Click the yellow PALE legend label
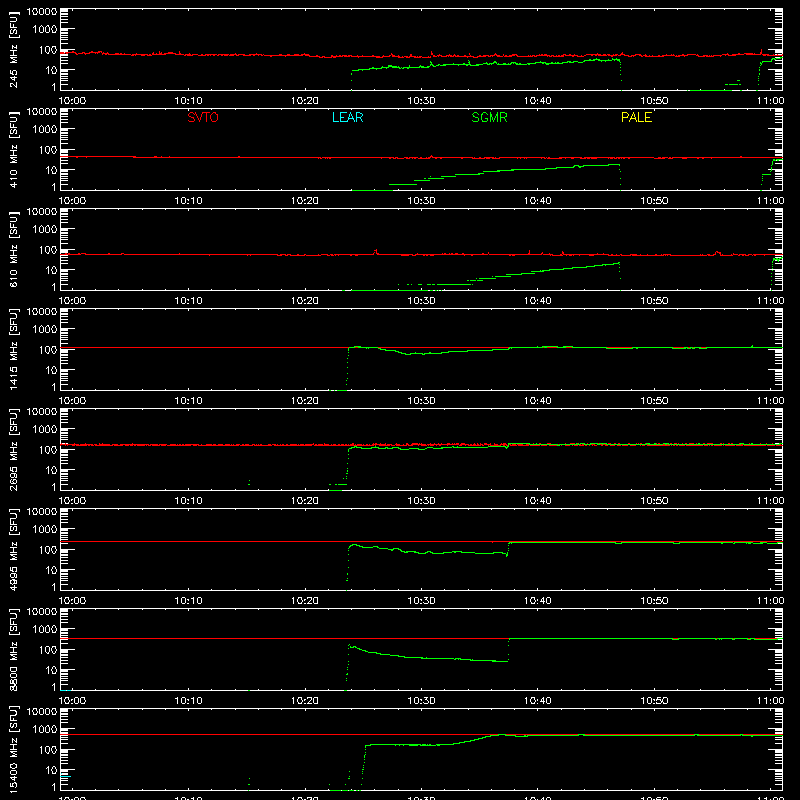 pos(636,117)
